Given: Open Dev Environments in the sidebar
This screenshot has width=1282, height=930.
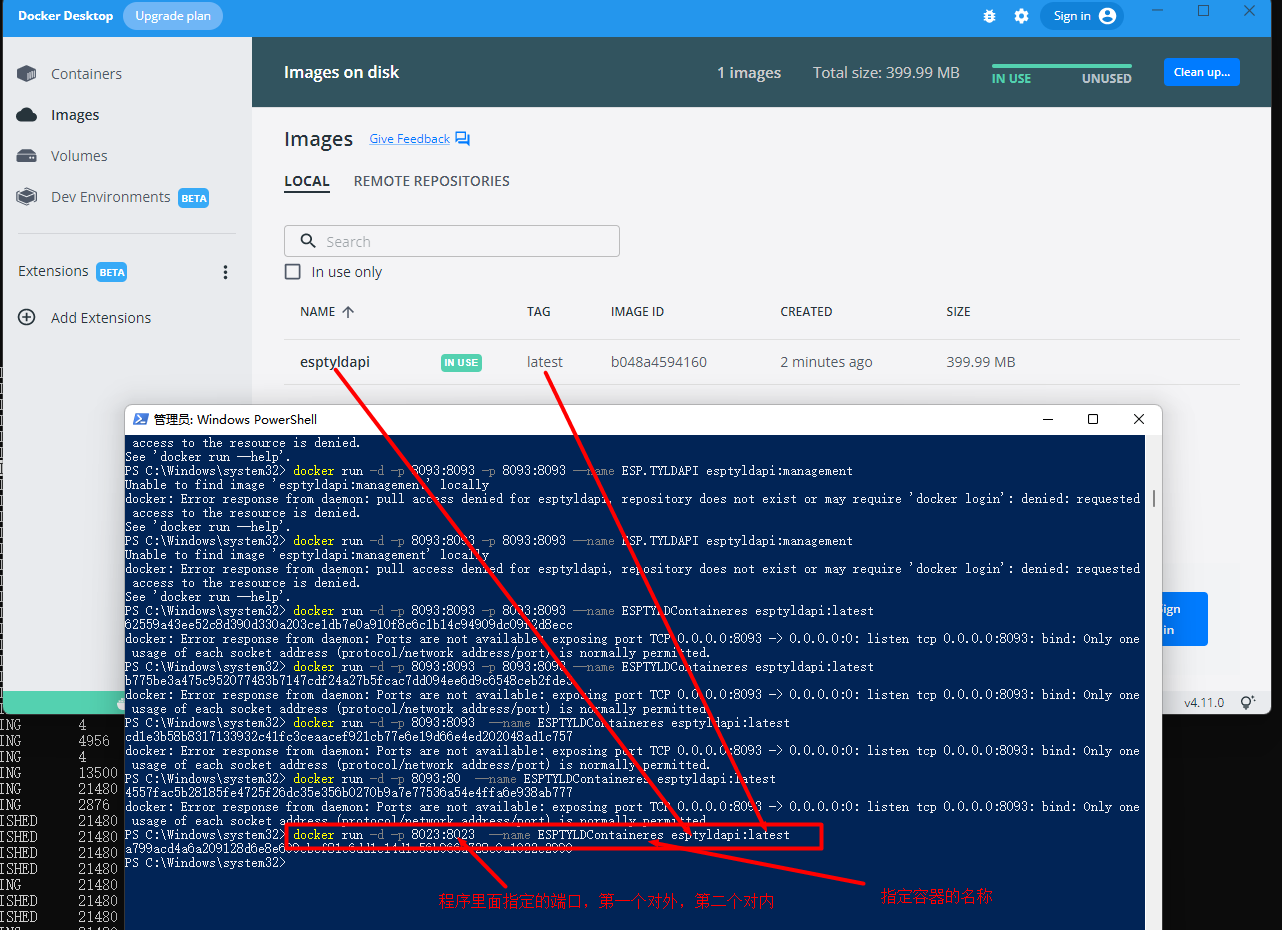Looking at the screenshot, I should [x=111, y=197].
